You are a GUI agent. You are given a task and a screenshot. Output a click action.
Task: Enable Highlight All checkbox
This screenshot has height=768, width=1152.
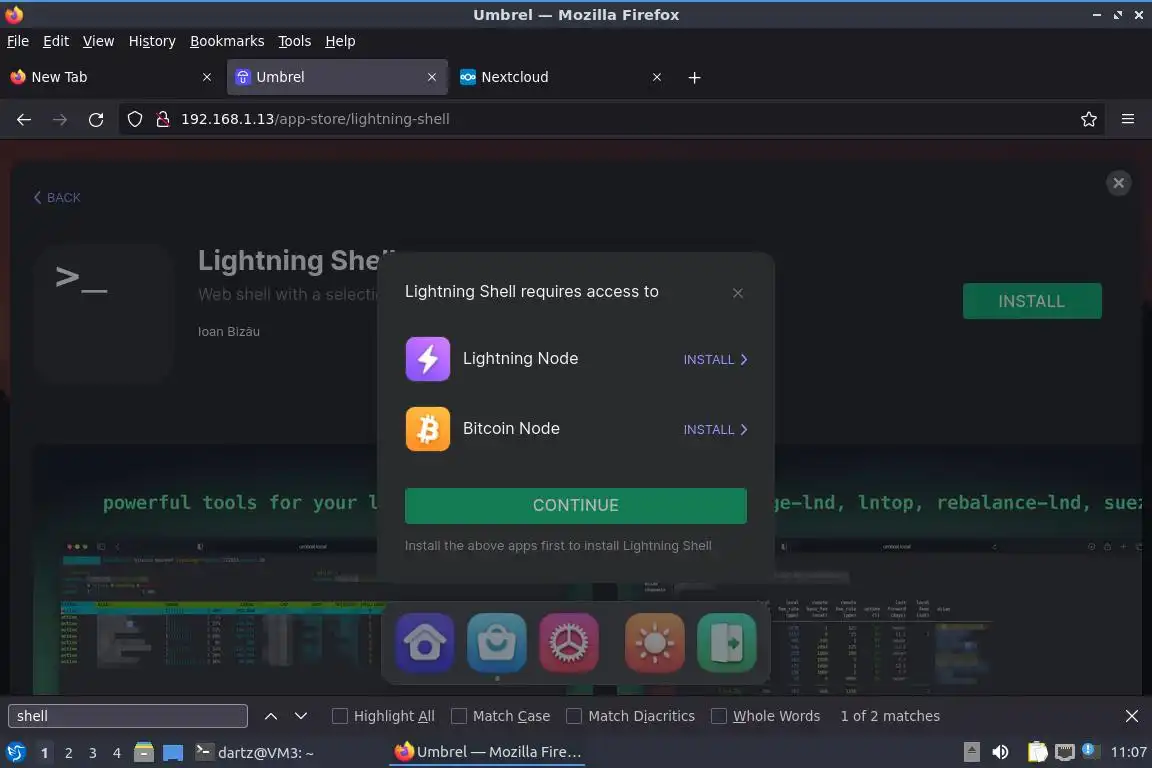coord(339,716)
